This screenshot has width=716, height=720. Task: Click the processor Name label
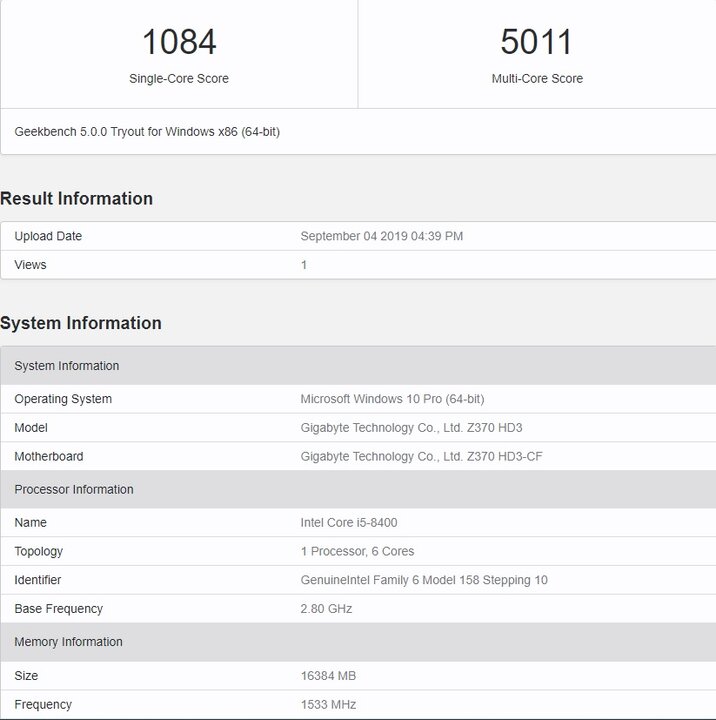[x=30, y=523]
